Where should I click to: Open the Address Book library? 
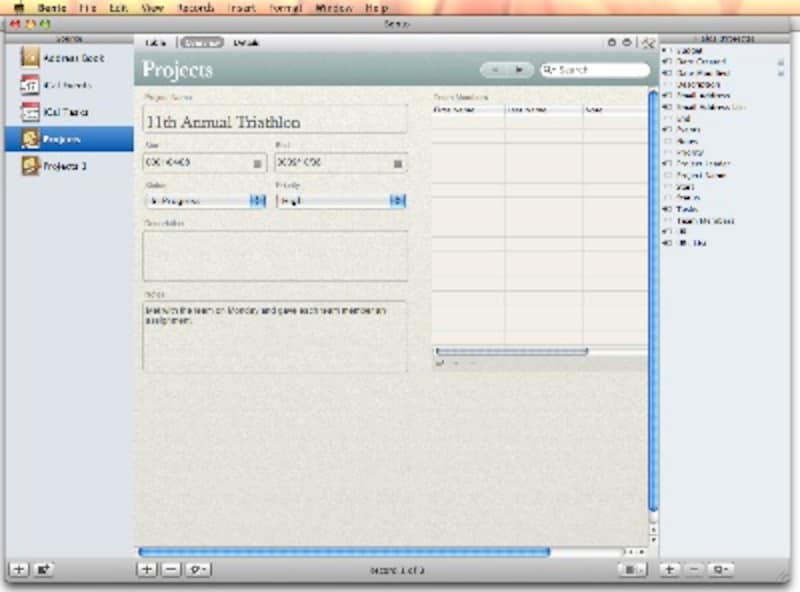point(67,58)
